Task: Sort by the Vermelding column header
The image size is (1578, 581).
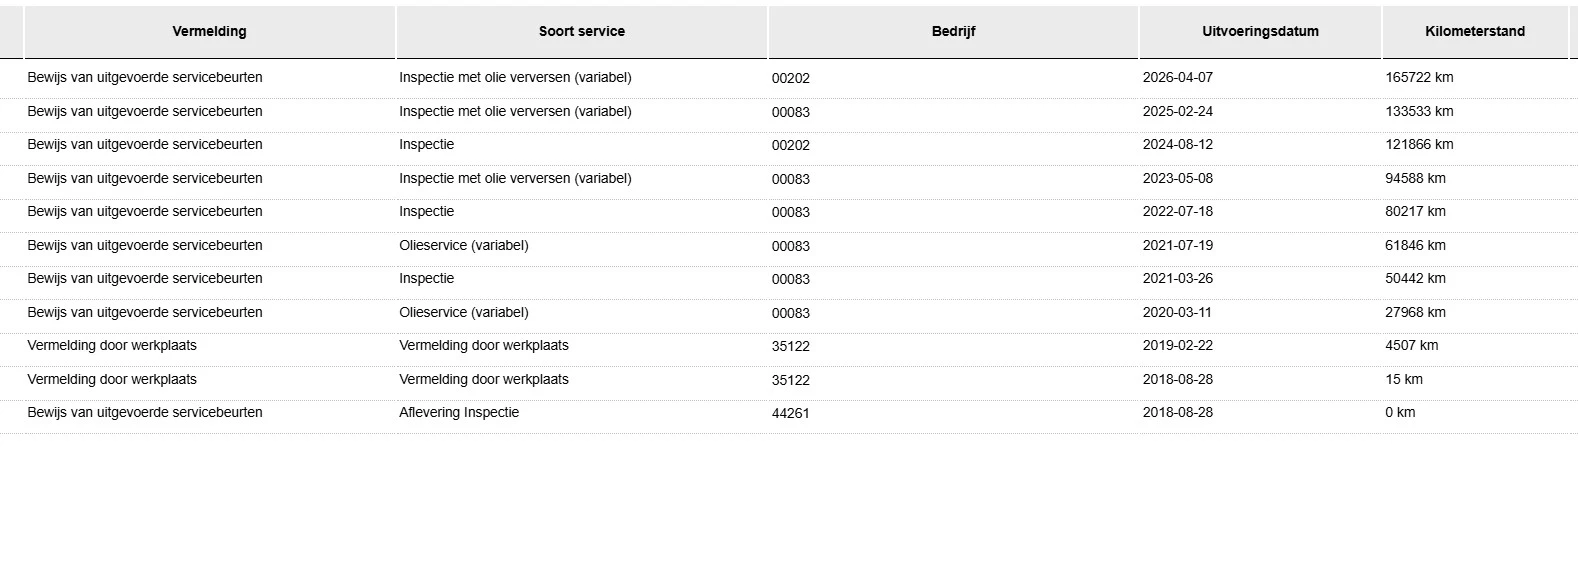Action: click(209, 32)
